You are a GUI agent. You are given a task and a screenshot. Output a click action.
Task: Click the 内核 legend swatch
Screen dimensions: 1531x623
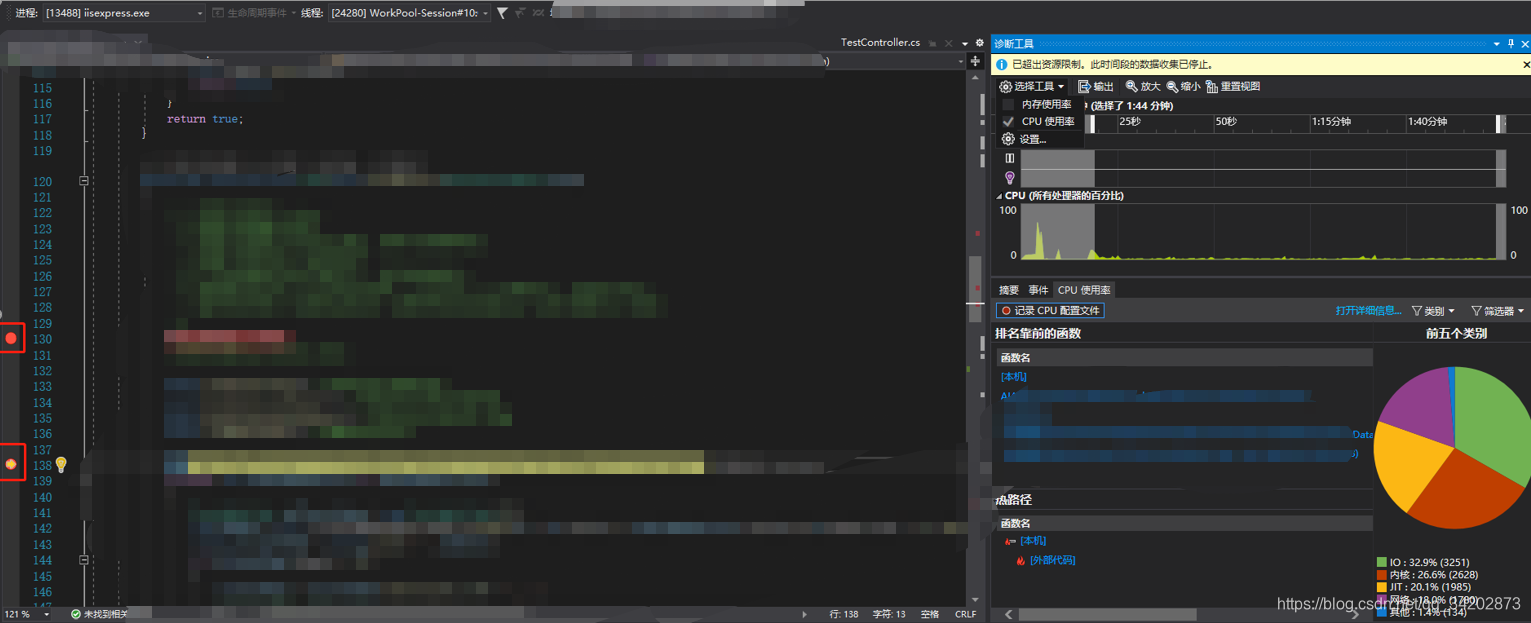click(1382, 575)
